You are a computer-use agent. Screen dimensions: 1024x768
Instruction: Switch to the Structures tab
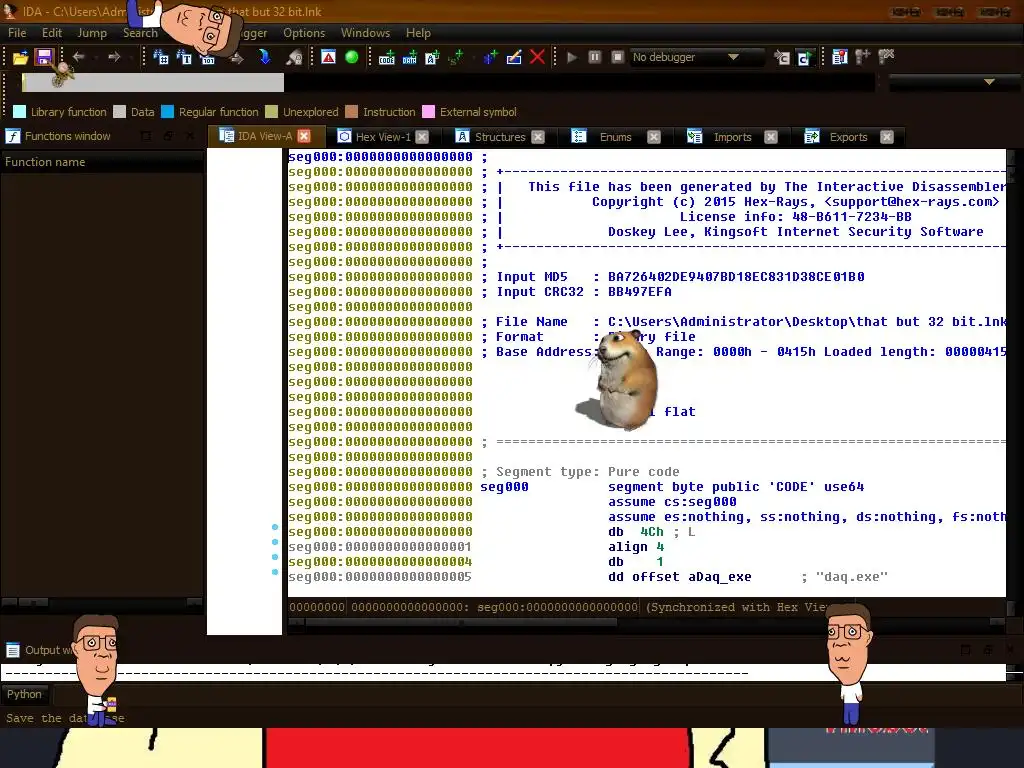[500, 136]
